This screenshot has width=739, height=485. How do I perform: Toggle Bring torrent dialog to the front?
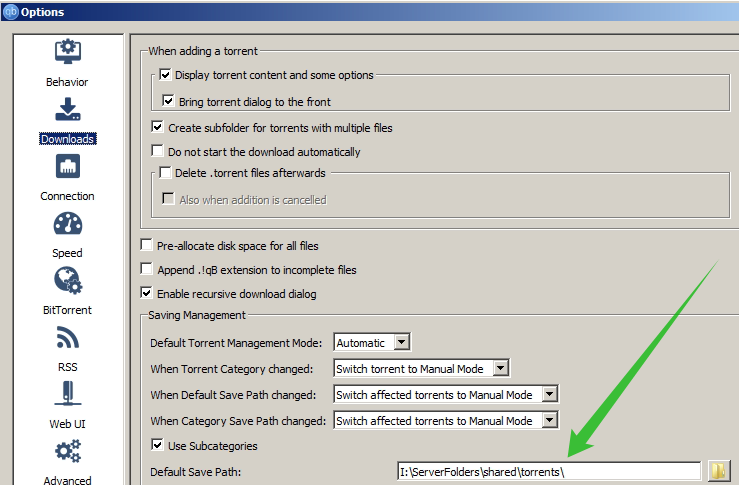click(170, 102)
